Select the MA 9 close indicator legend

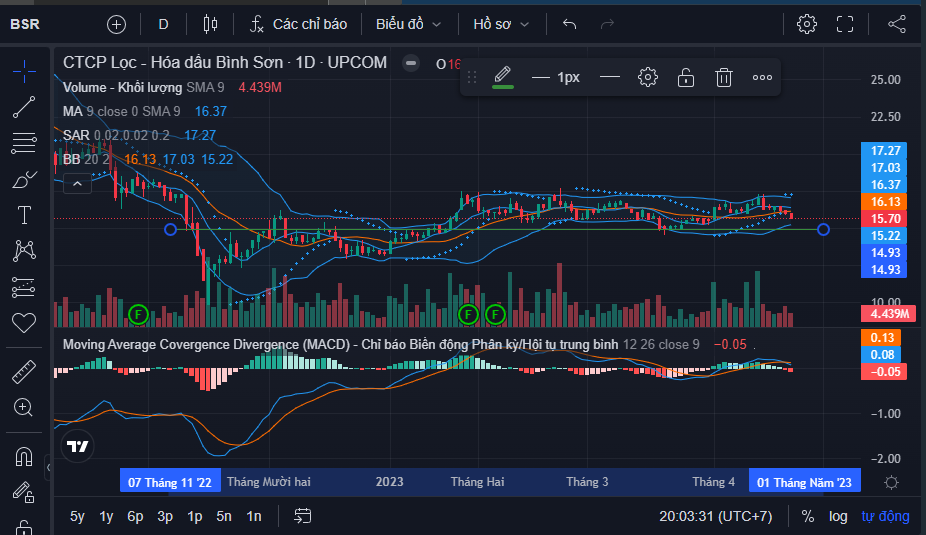coord(121,111)
